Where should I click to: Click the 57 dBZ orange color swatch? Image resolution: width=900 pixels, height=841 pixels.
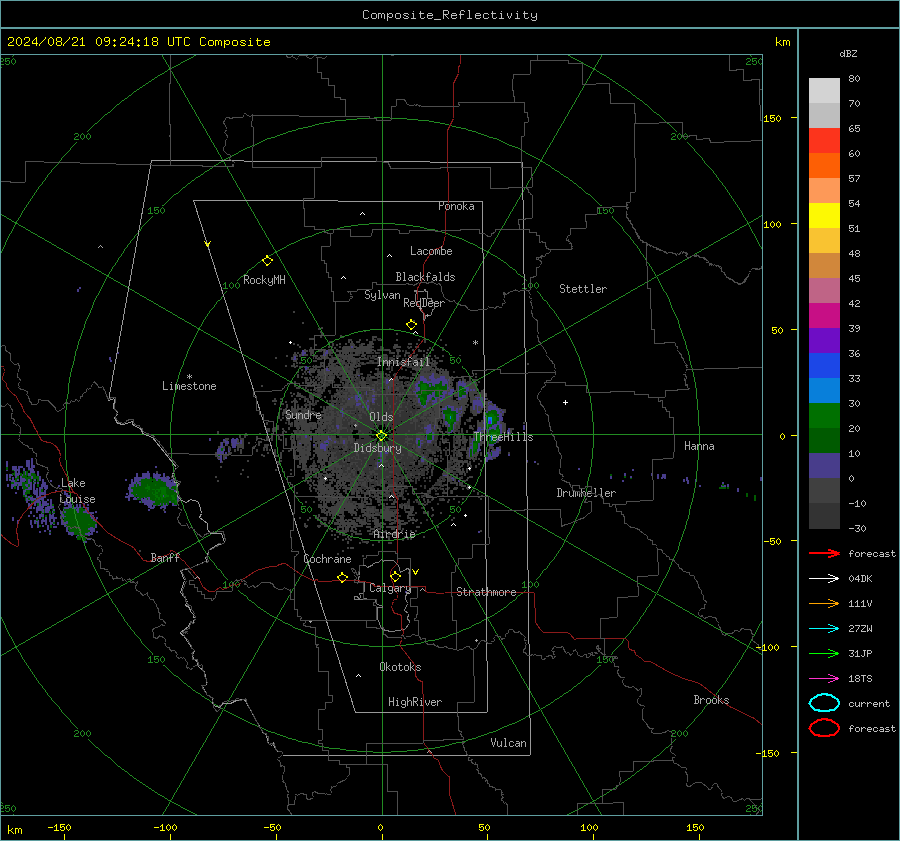824,165
